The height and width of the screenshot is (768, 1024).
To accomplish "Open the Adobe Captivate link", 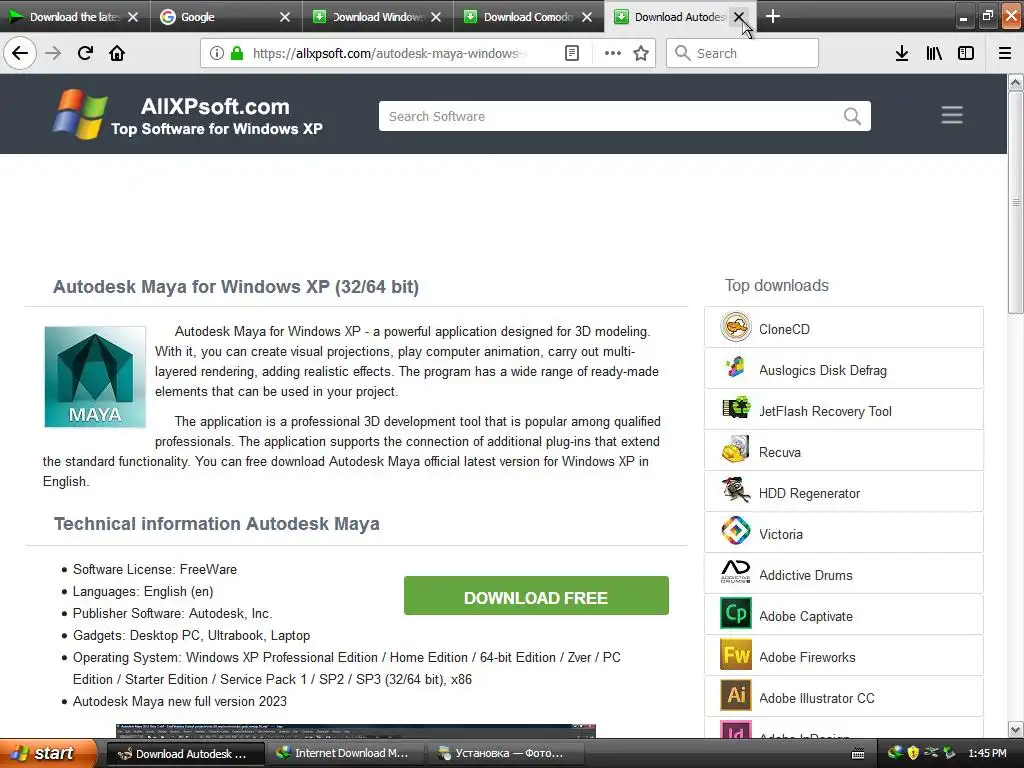I will pos(805,616).
